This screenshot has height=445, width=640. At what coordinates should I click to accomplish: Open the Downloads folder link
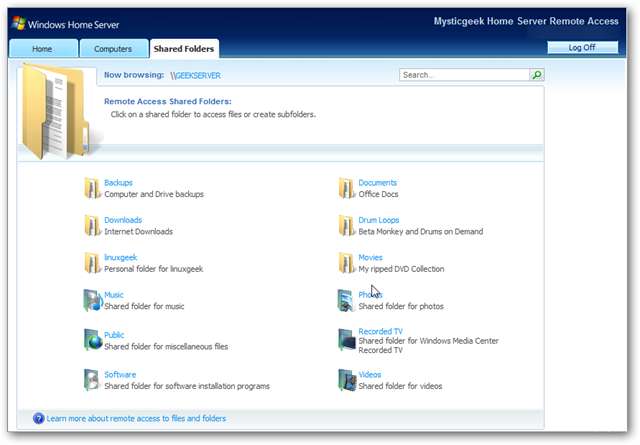pyautogui.click(x=123, y=220)
